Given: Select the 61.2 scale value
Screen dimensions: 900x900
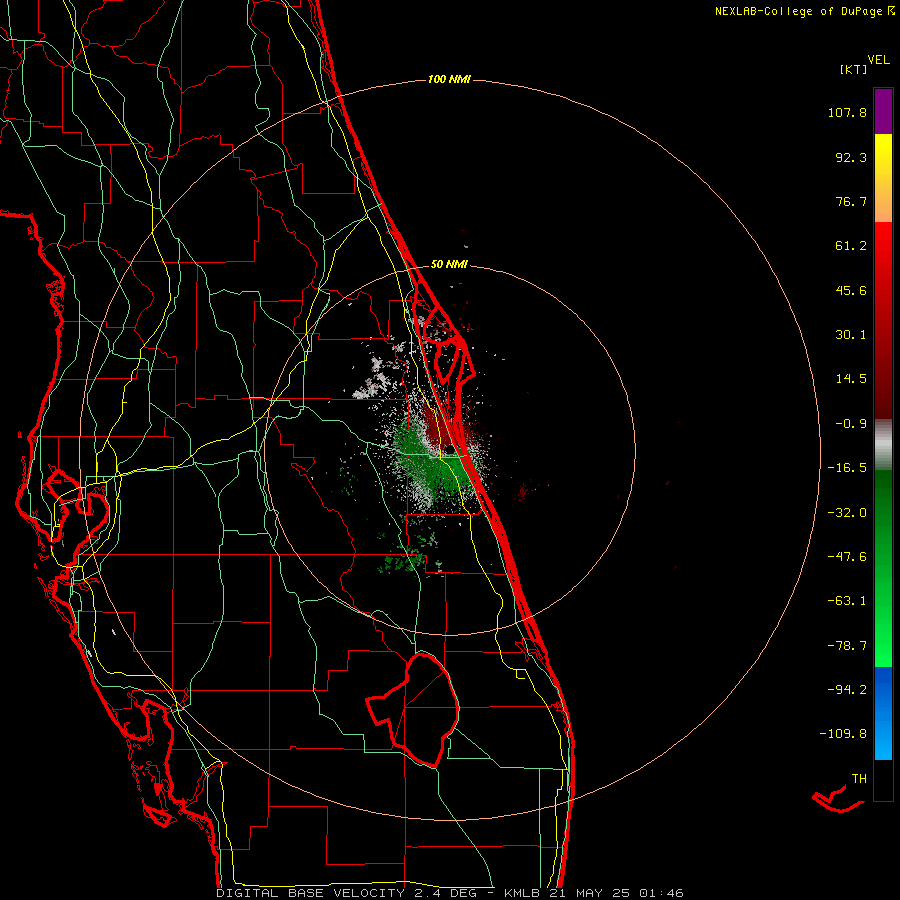Looking at the screenshot, I should point(851,246).
